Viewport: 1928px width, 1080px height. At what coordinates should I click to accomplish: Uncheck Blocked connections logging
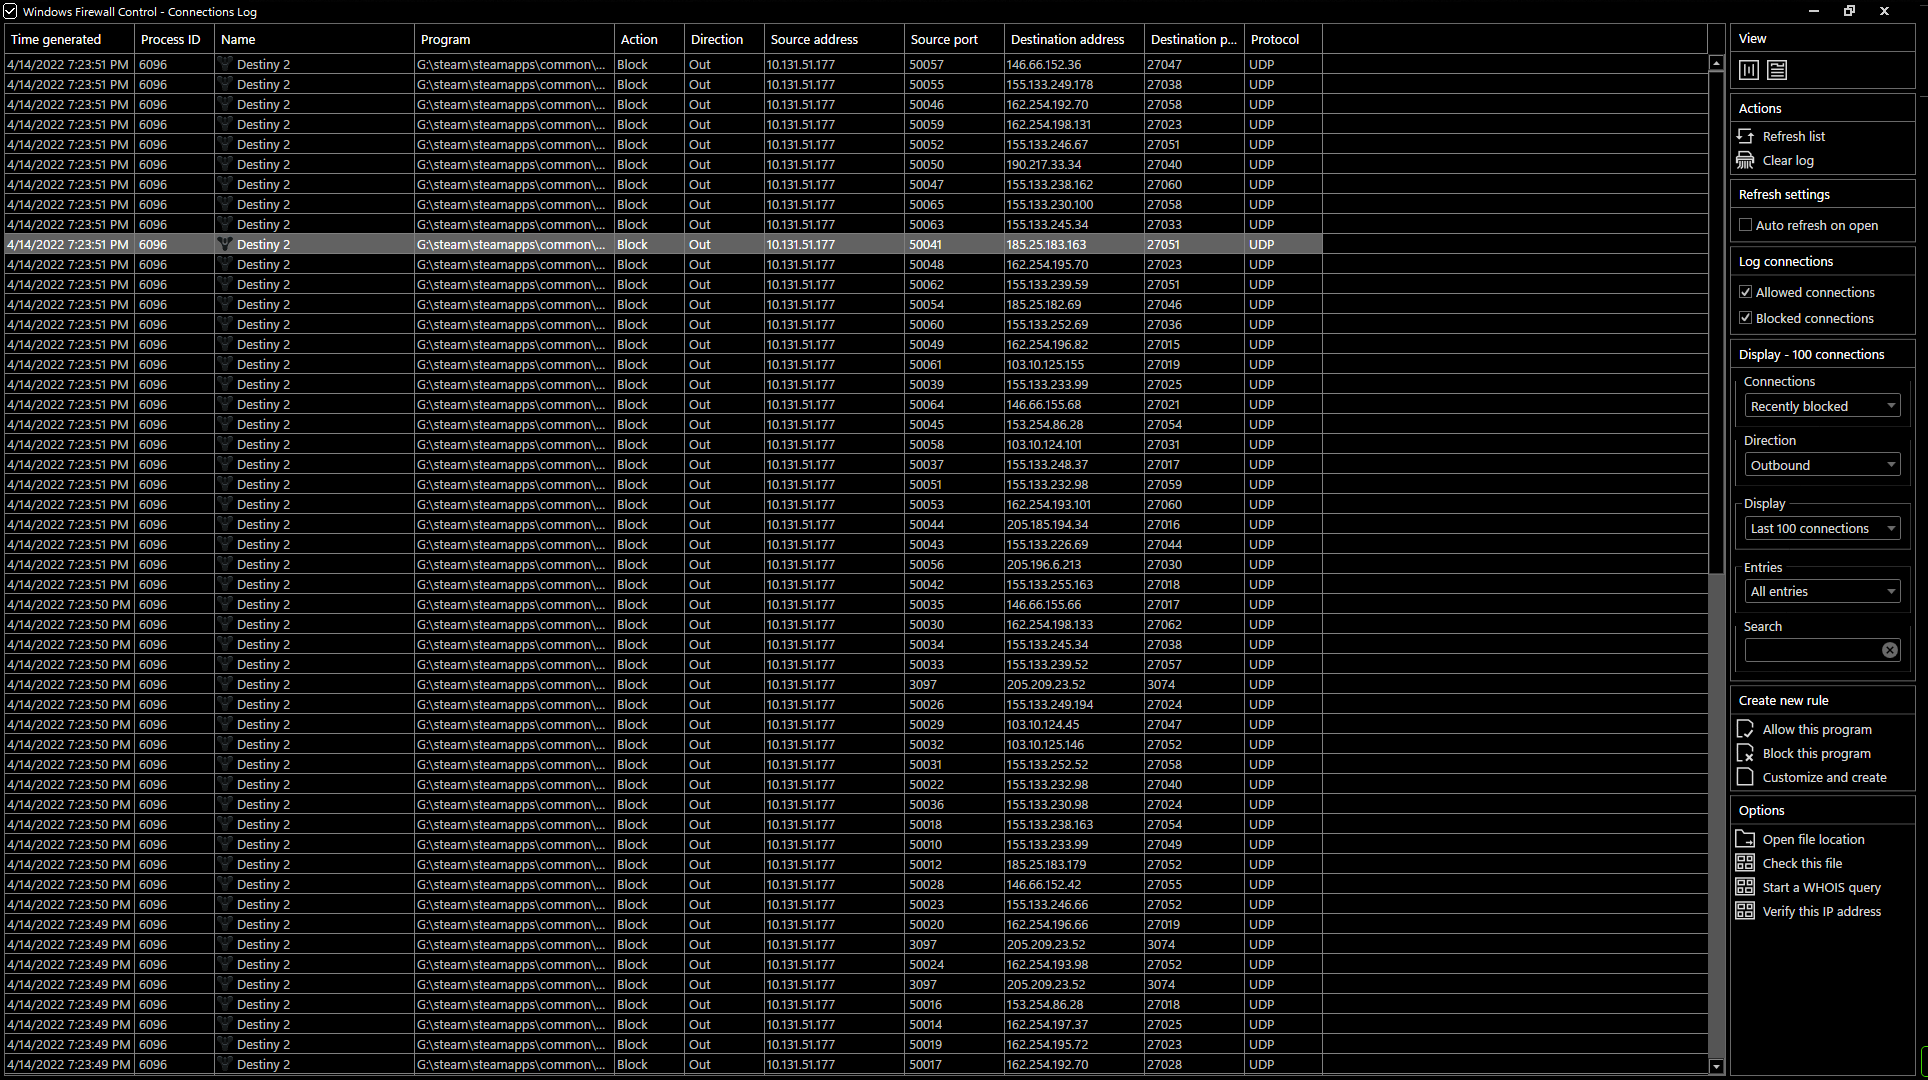click(1746, 318)
